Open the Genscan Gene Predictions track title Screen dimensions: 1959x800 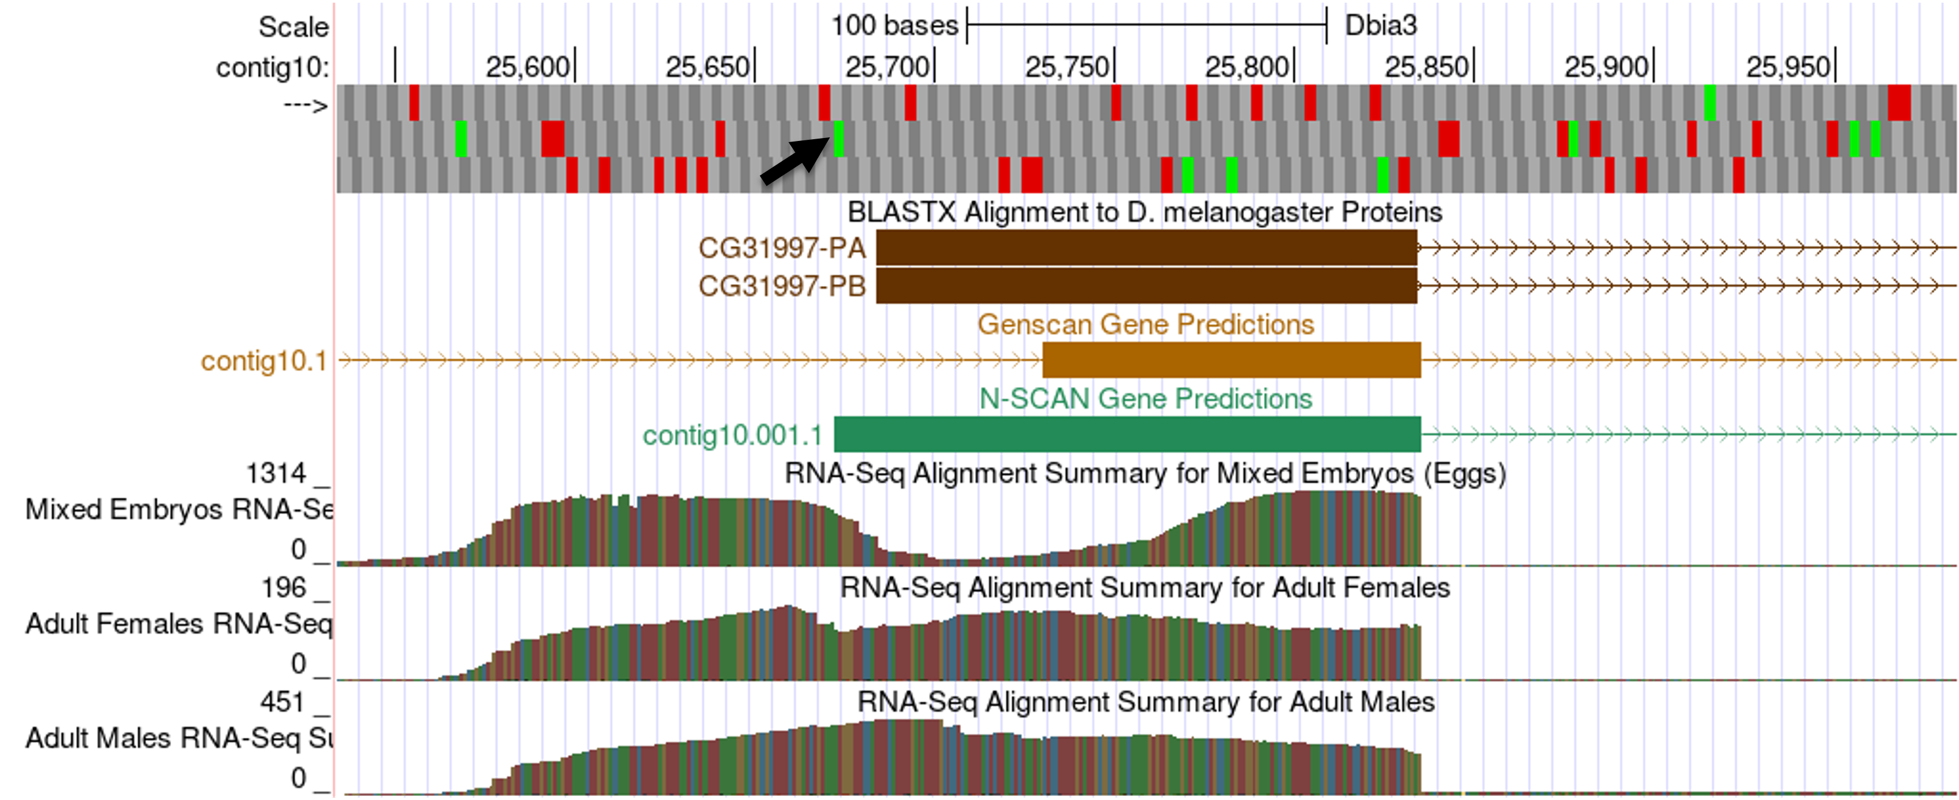coord(1146,324)
